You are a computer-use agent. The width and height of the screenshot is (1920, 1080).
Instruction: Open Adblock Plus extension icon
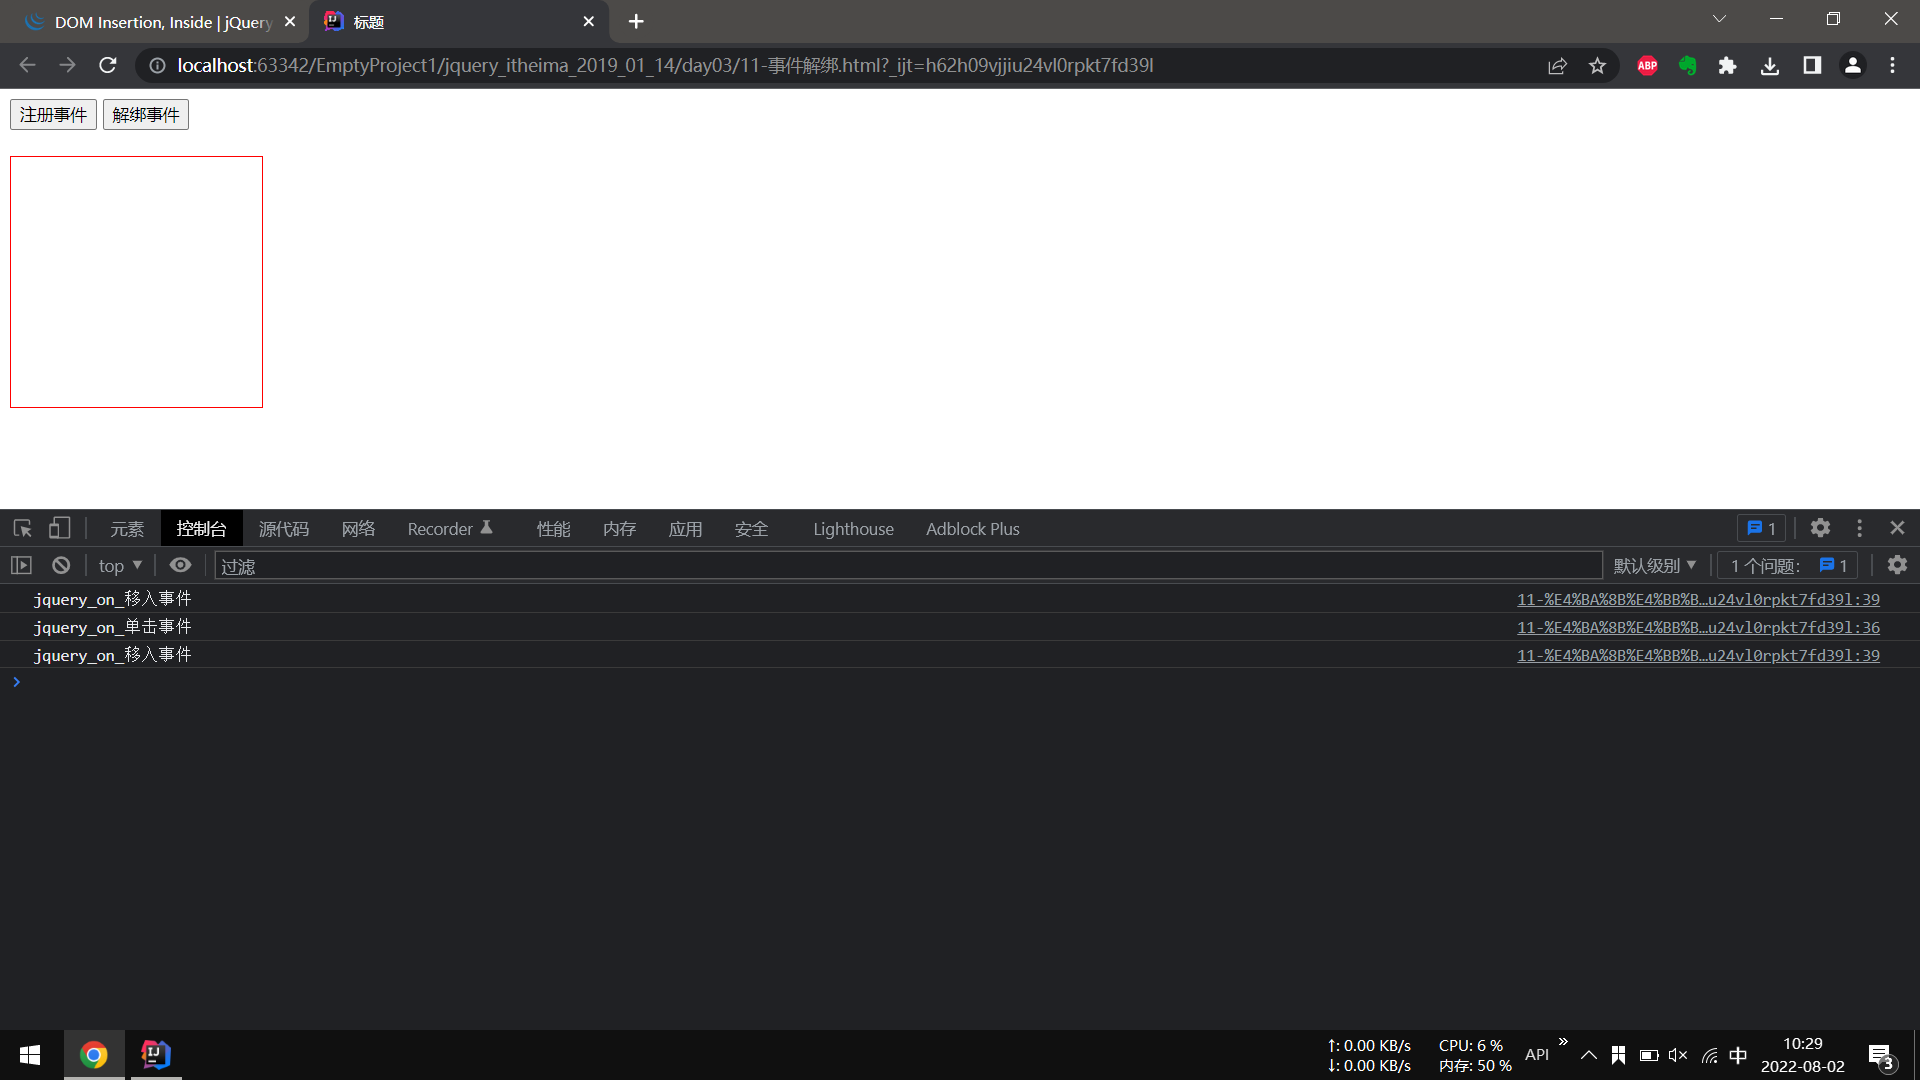tap(1648, 65)
